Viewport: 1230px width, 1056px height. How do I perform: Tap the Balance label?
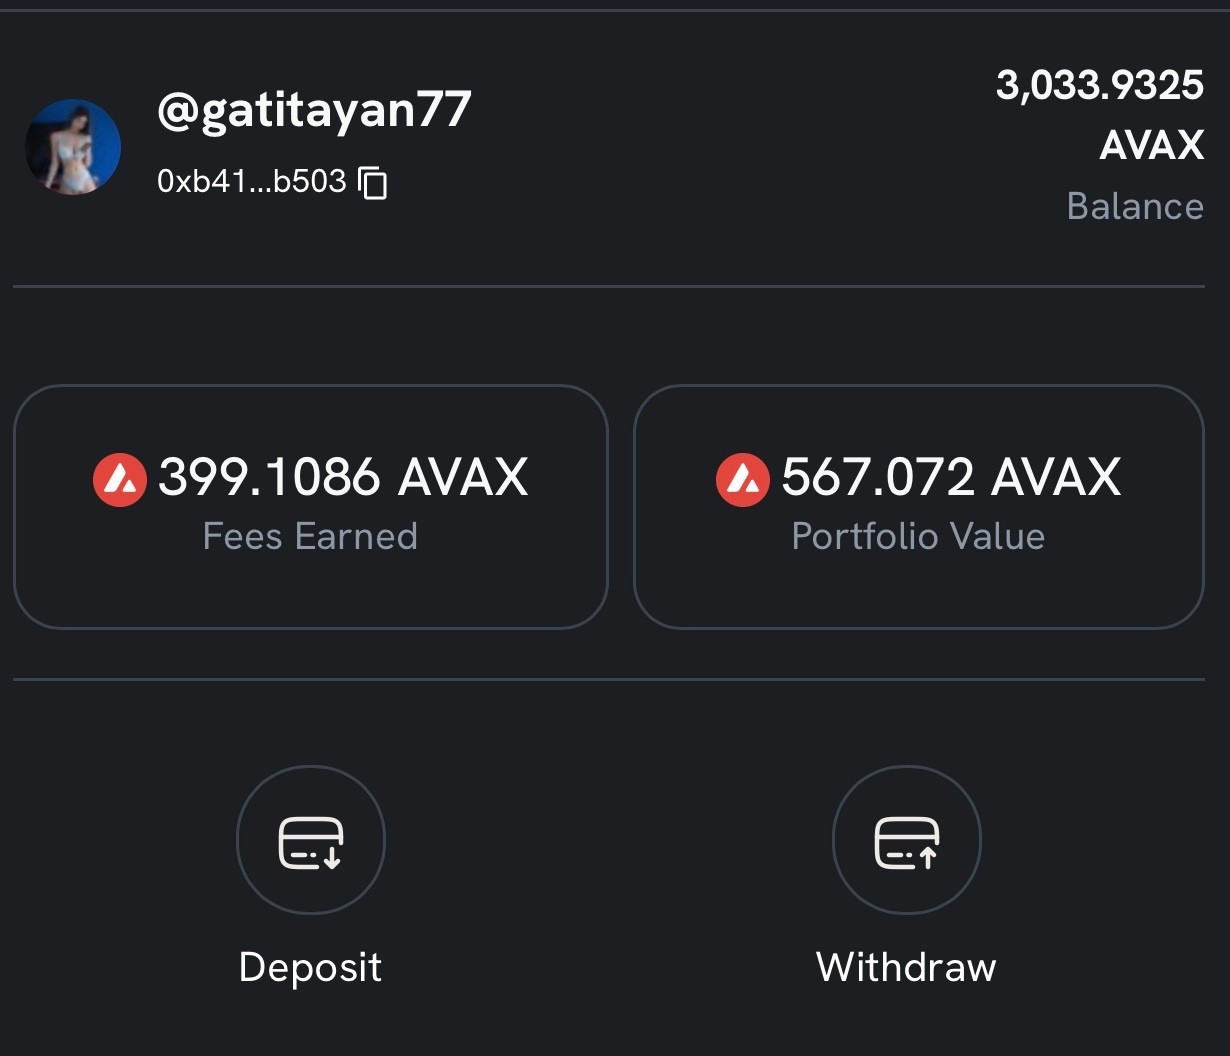[1135, 206]
